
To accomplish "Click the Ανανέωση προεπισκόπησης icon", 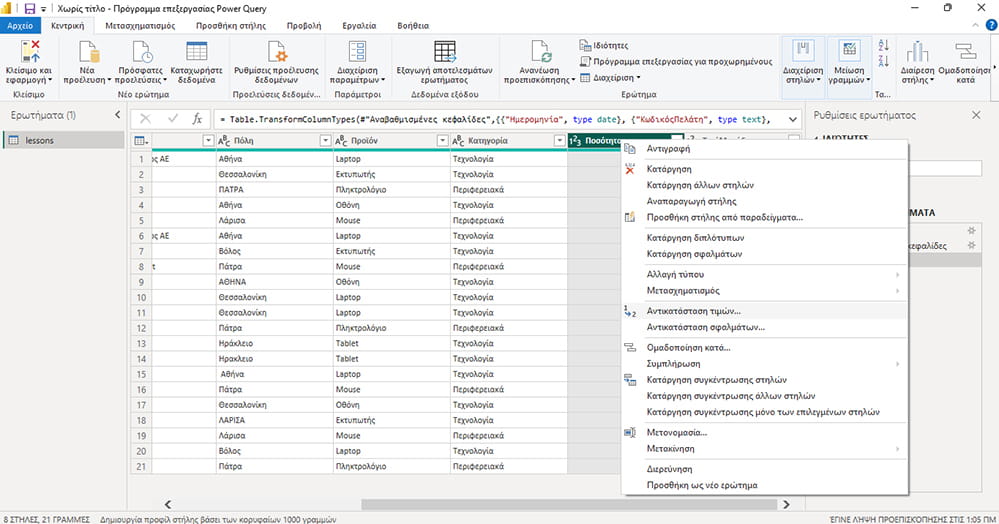I will (x=540, y=52).
